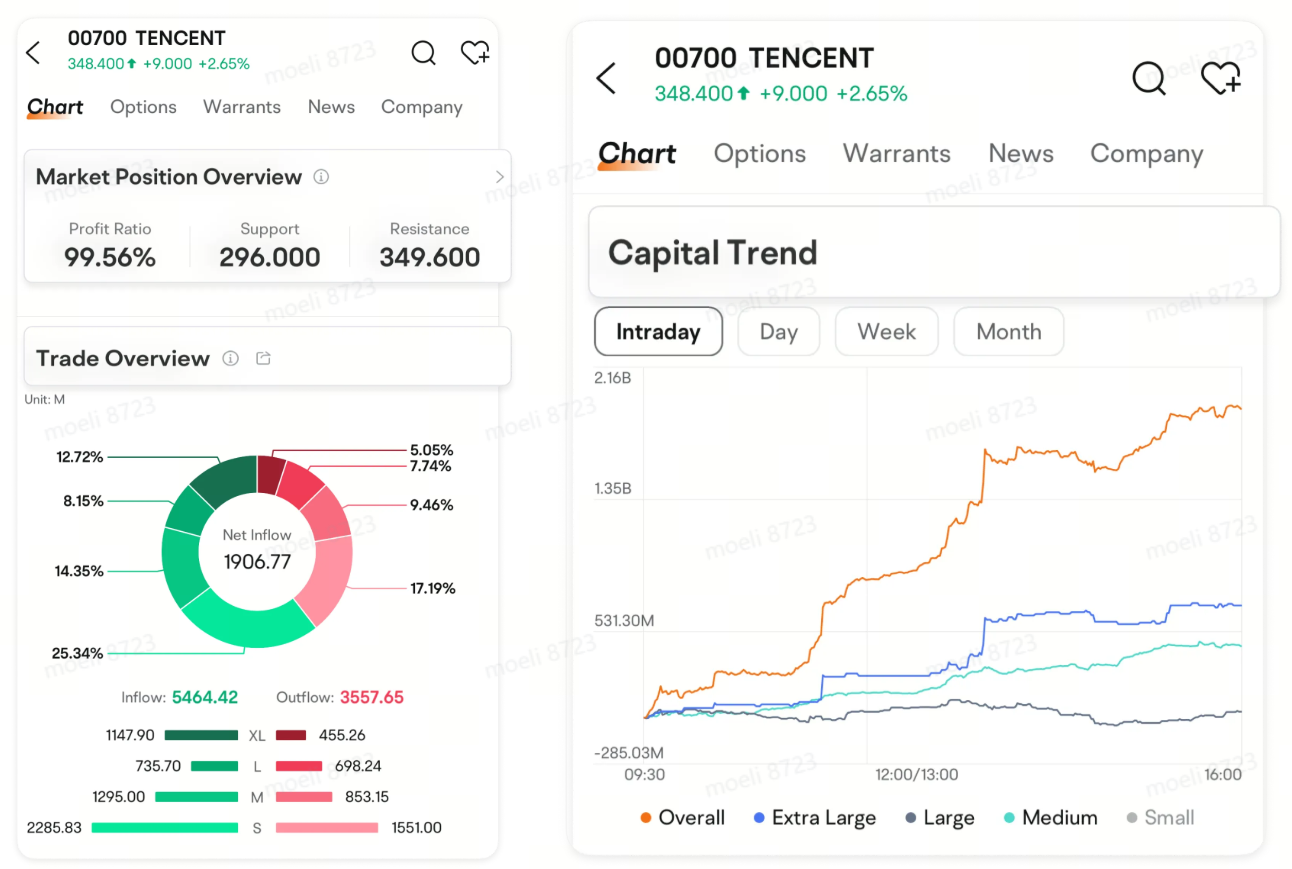Share the Trade Overview chart
The width and height of the screenshot is (1292, 869).
click(263, 358)
